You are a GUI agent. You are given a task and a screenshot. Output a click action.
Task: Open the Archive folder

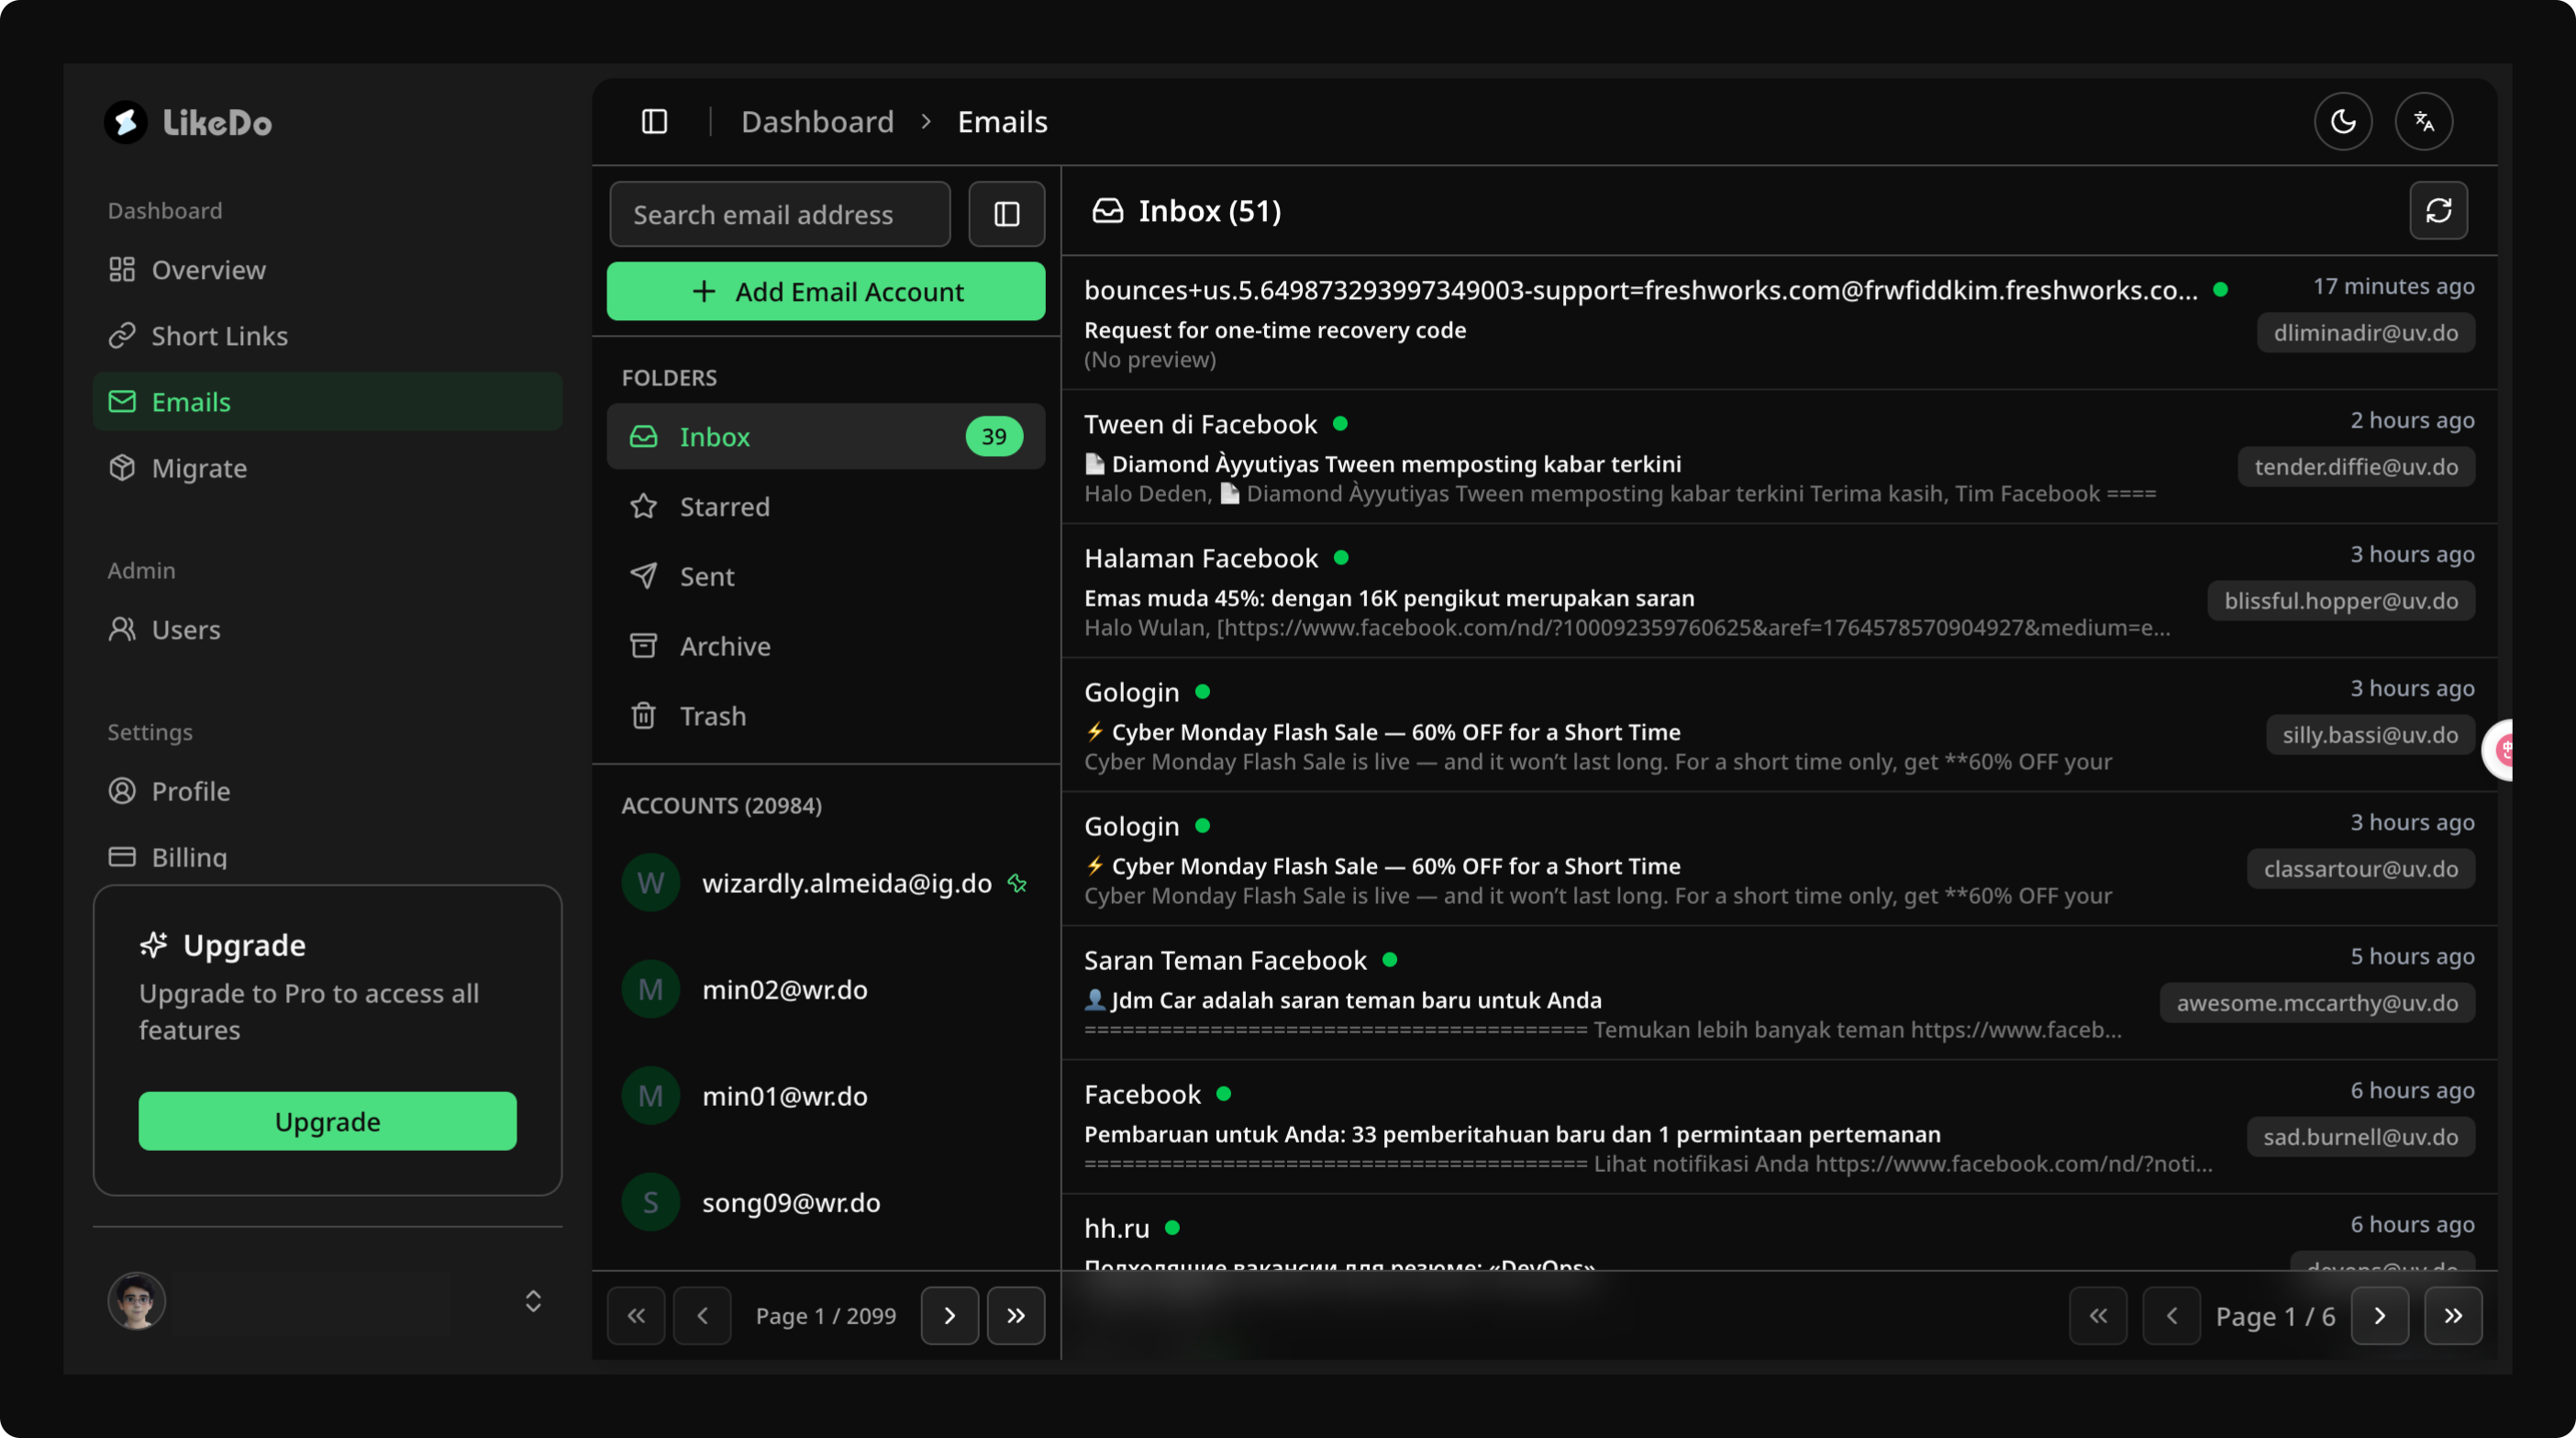(724, 646)
